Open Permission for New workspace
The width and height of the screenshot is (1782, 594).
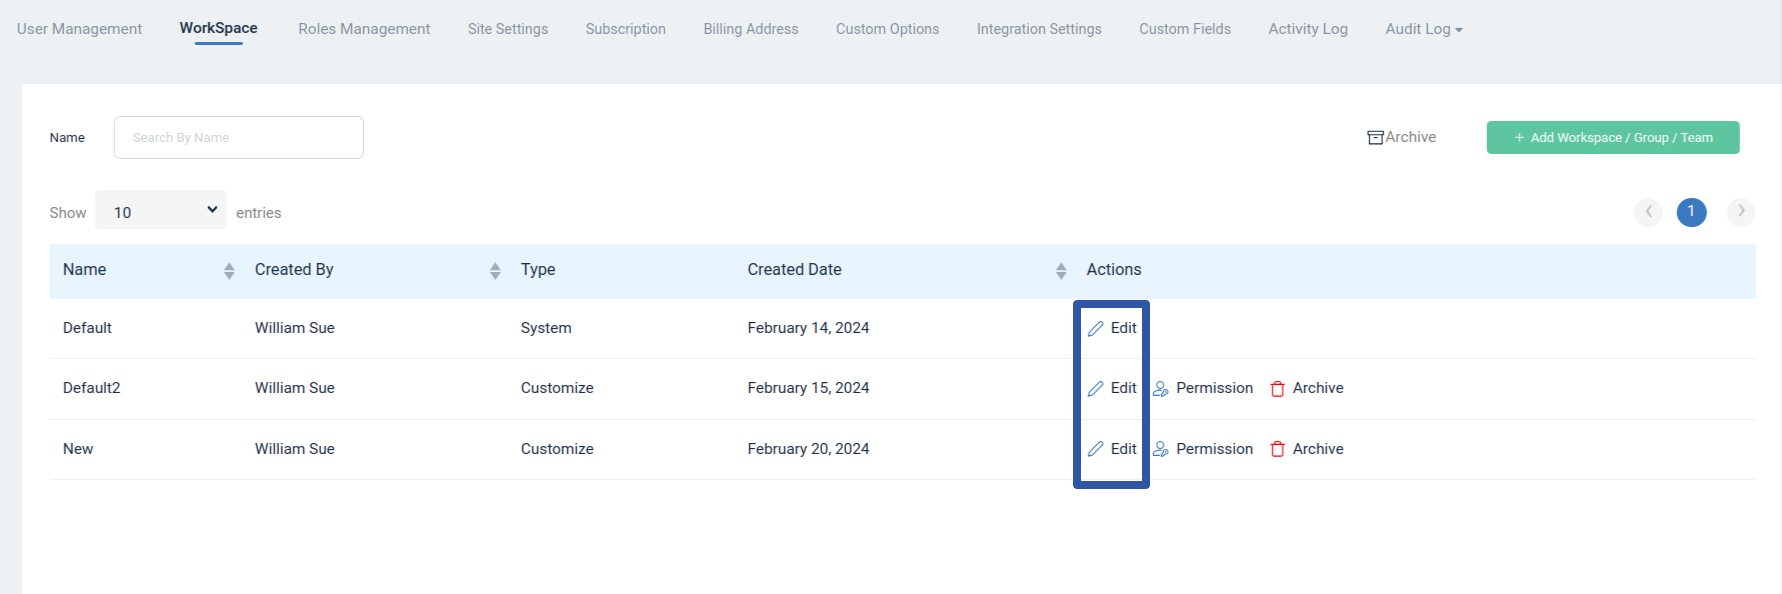point(1203,449)
